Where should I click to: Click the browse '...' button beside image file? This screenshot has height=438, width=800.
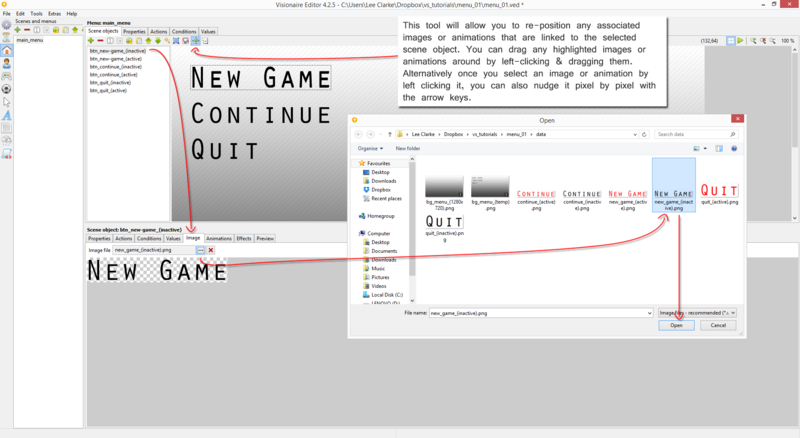pos(200,249)
